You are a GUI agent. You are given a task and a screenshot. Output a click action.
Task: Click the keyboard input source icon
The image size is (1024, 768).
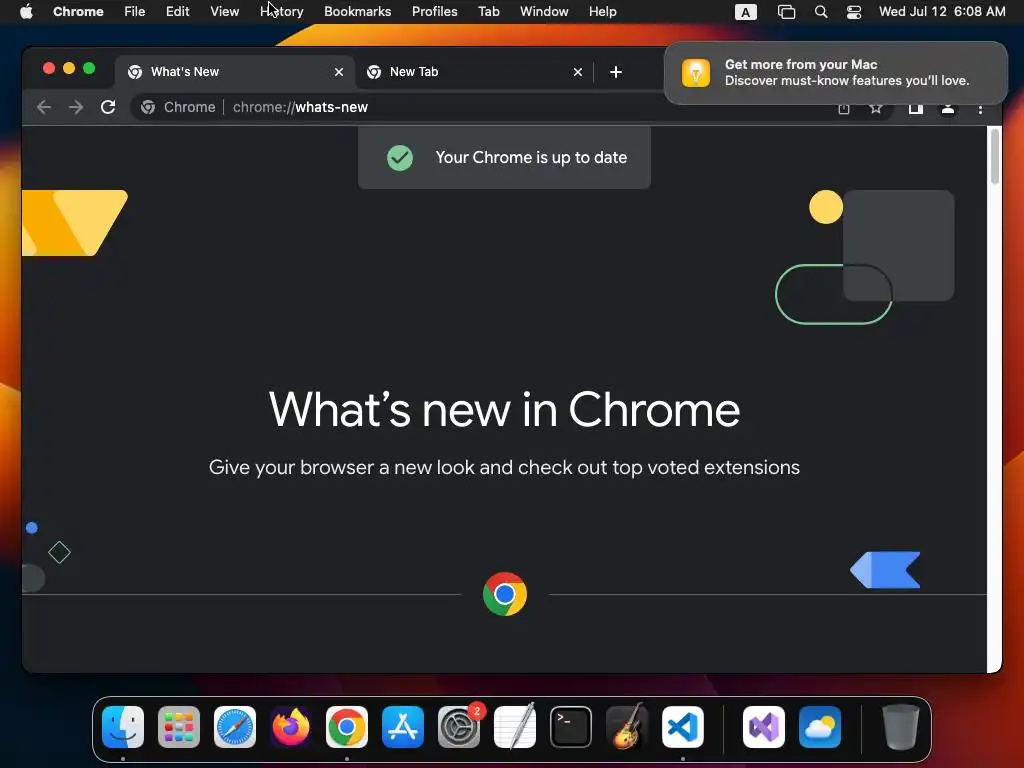(x=746, y=12)
